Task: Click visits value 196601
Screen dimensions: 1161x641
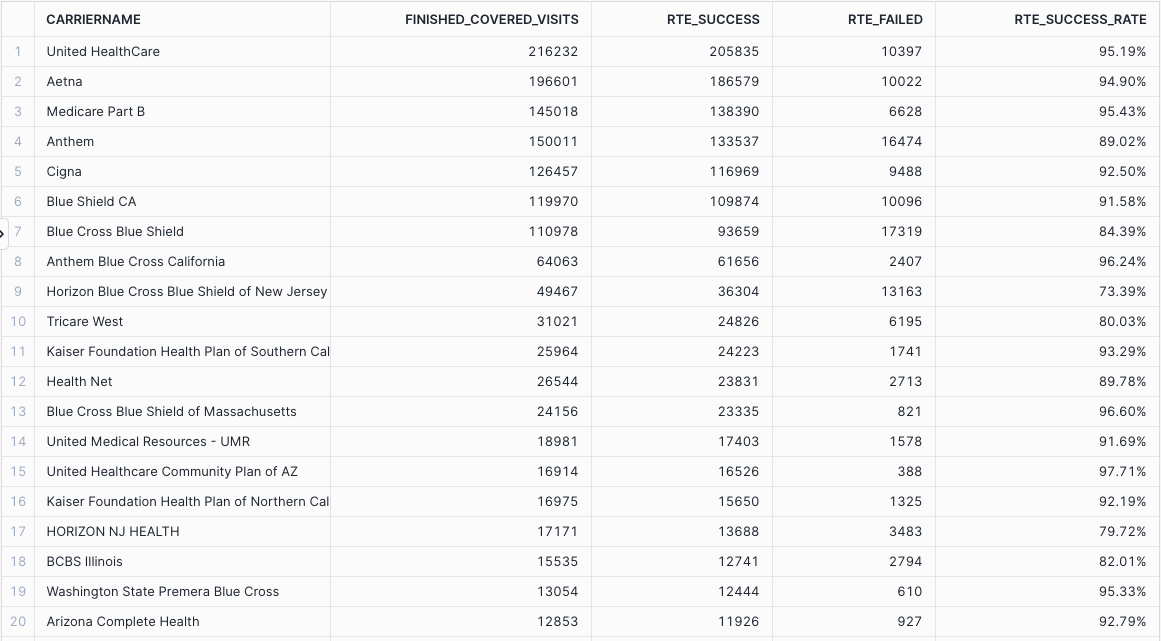Action: (x=553, y=81)
